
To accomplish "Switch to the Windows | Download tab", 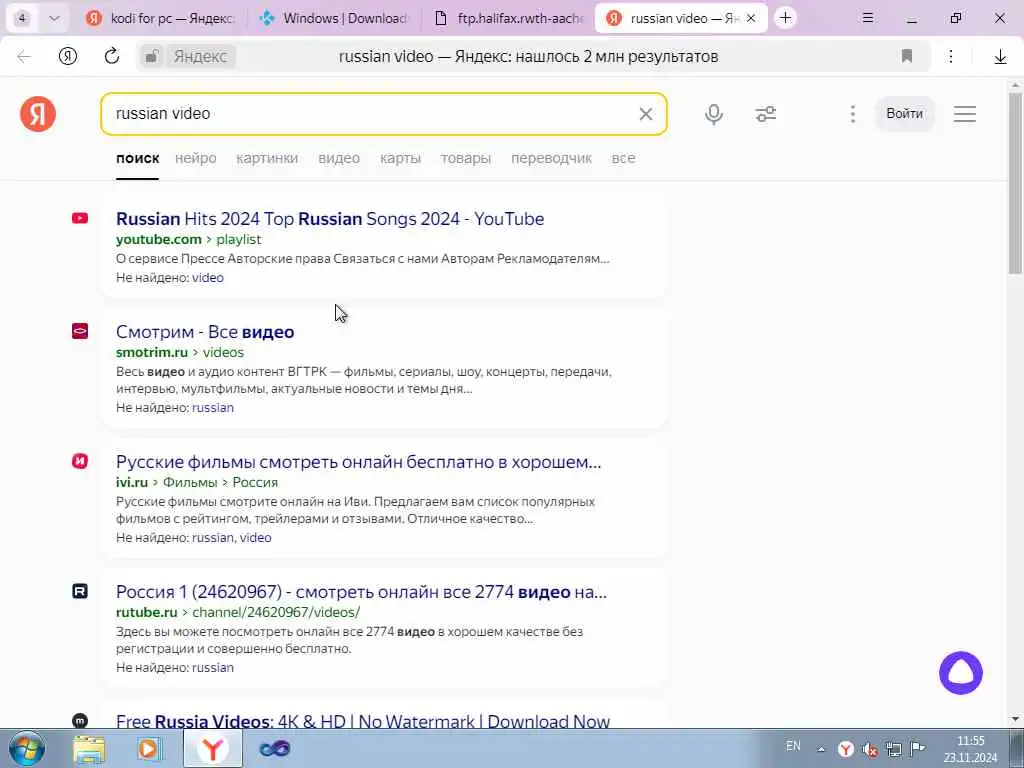I will point(334,18).
